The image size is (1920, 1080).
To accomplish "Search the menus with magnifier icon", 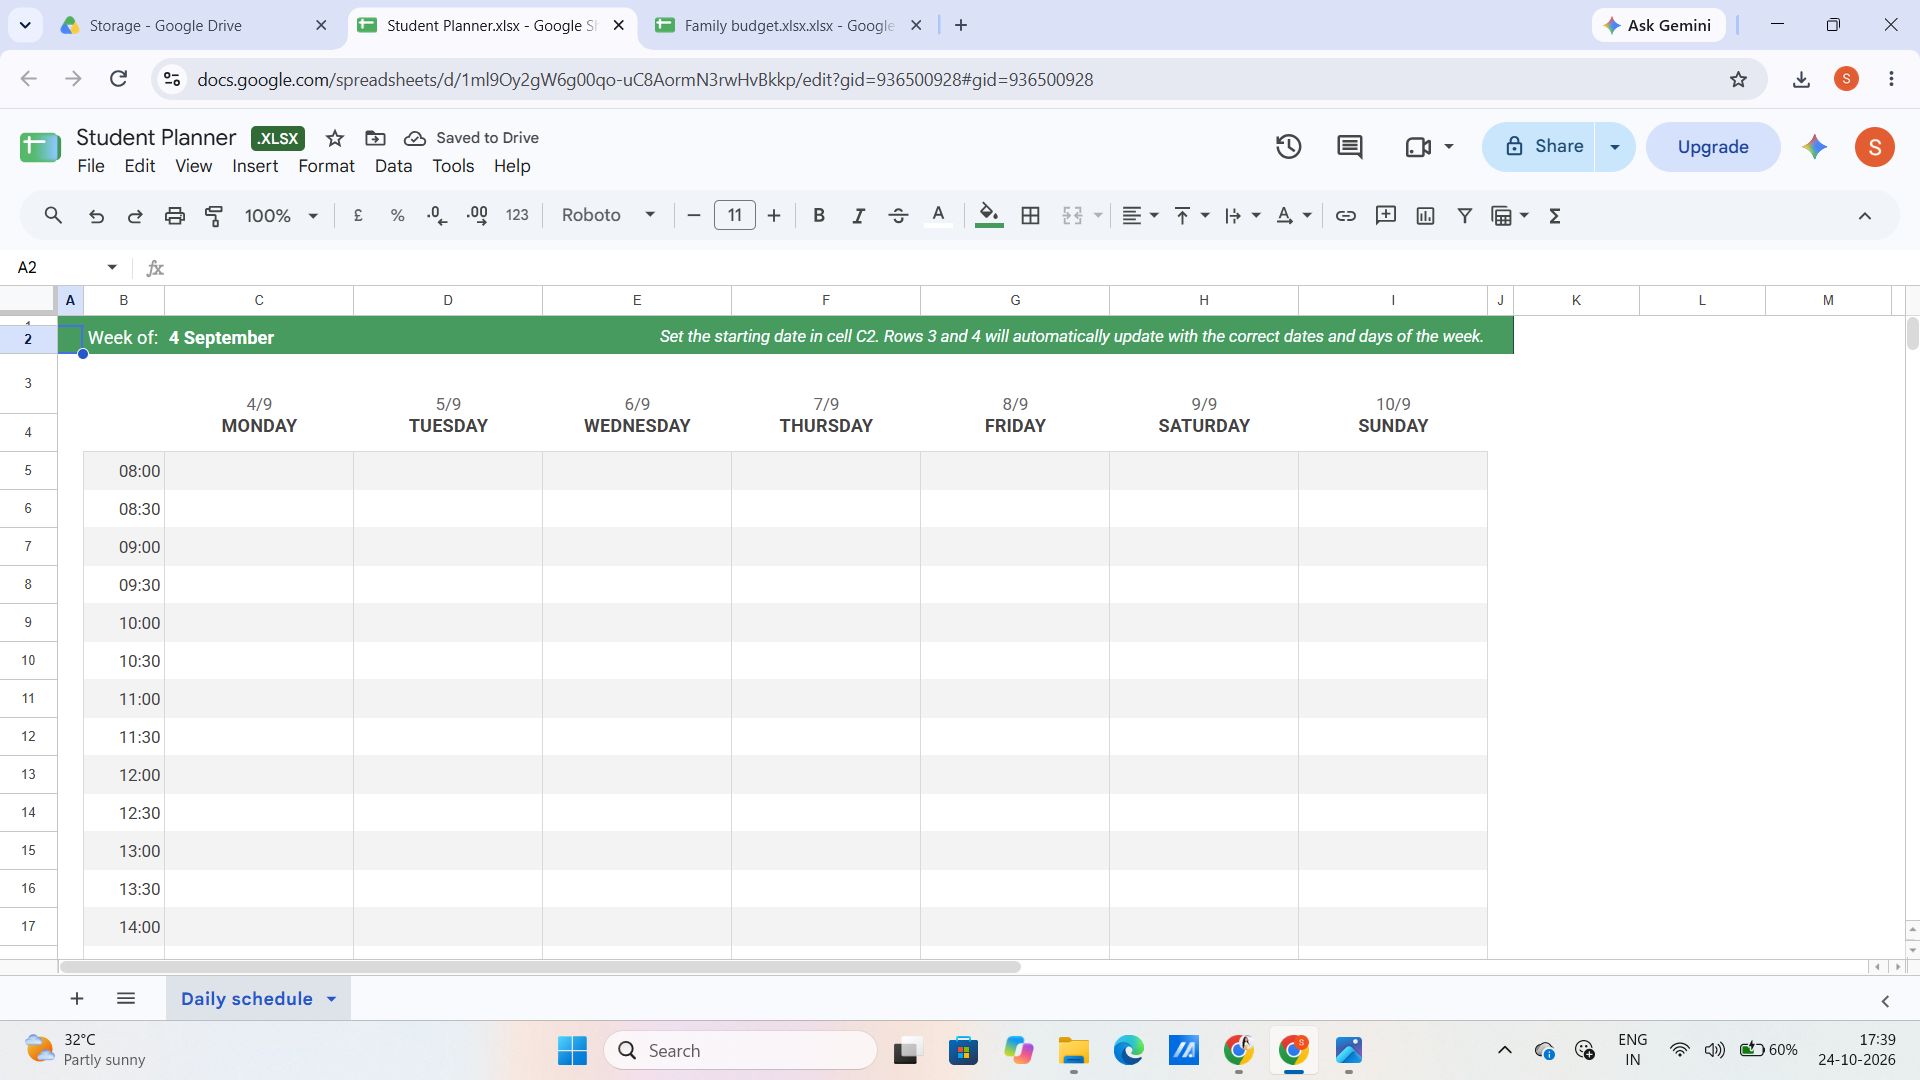I will tap(54, 216).
